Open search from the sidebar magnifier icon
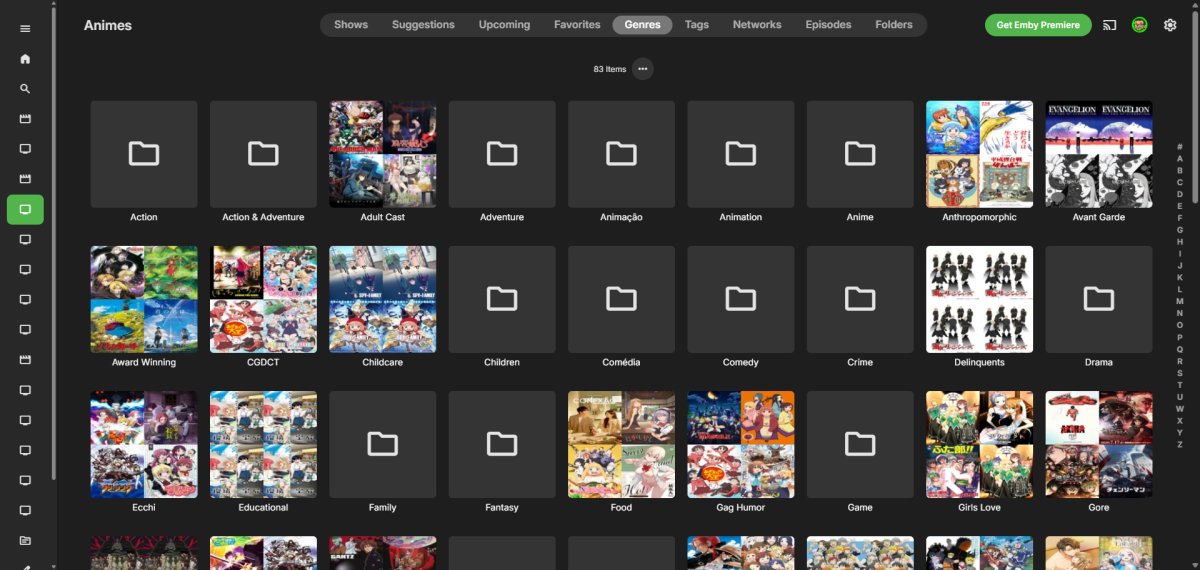Screen dimensions: 1200x570 pos(25,89)
